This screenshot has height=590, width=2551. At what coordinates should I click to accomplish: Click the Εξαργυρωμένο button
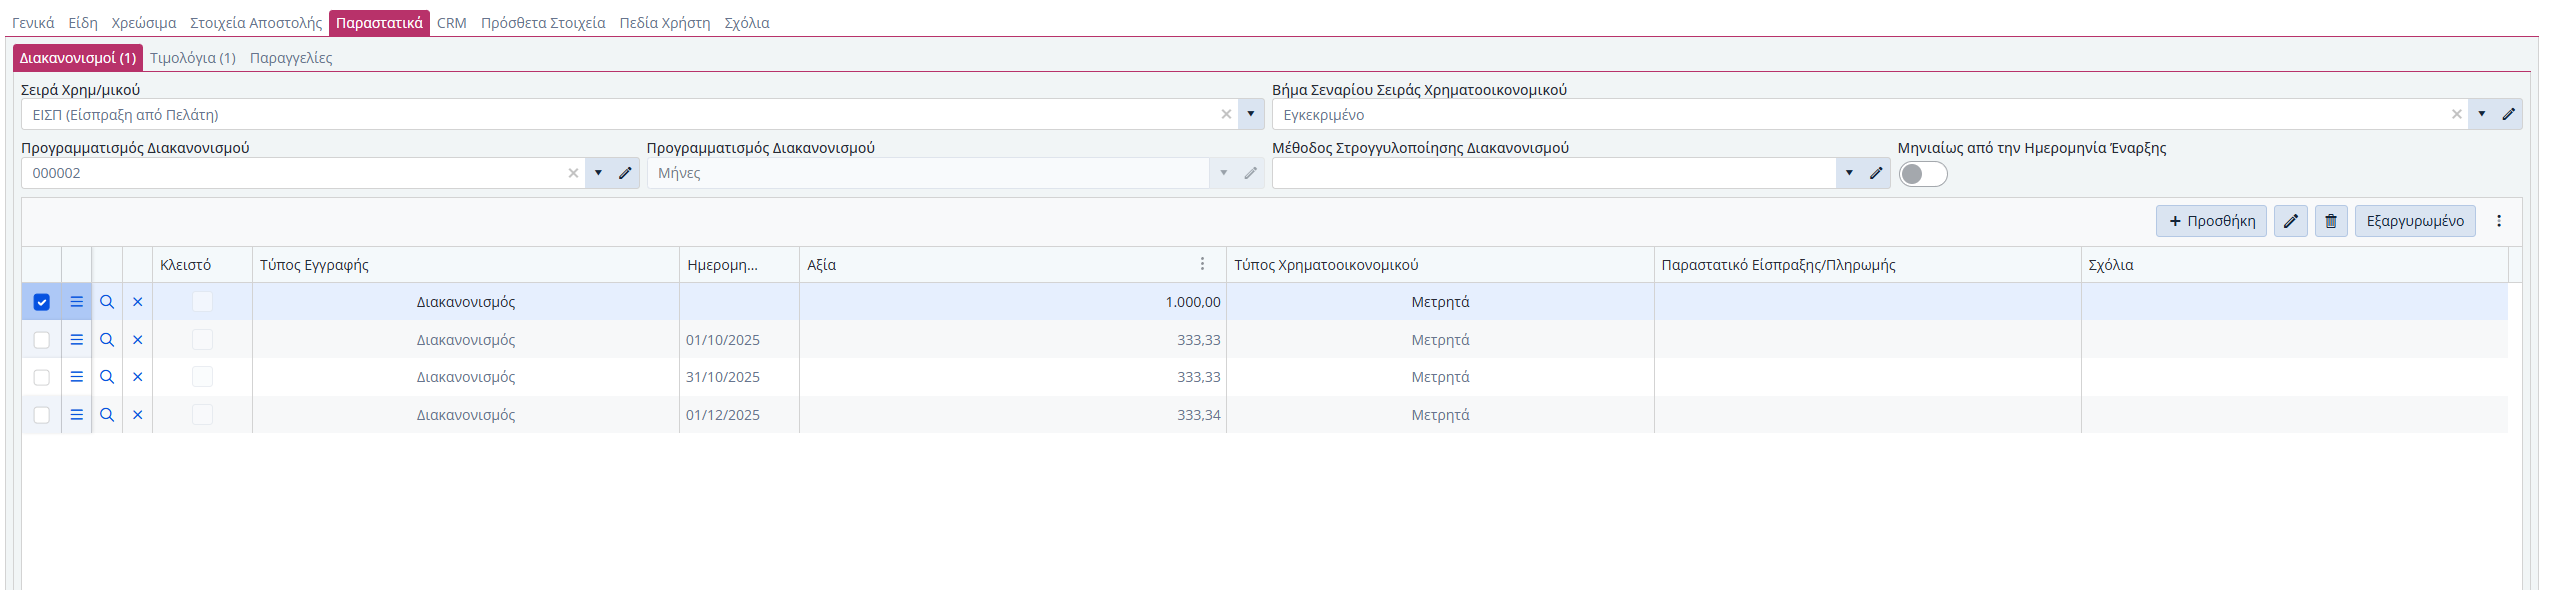[x=2414, y=221]
